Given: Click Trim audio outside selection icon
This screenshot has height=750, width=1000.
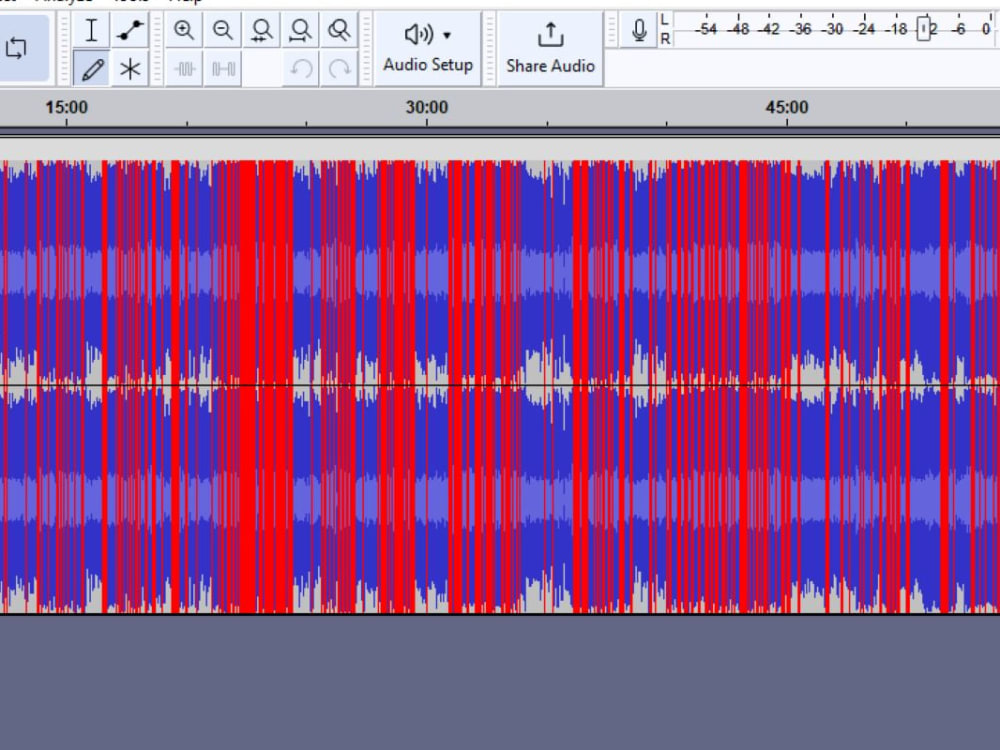Looking at the screenshot, I should (x=184, y=68).
